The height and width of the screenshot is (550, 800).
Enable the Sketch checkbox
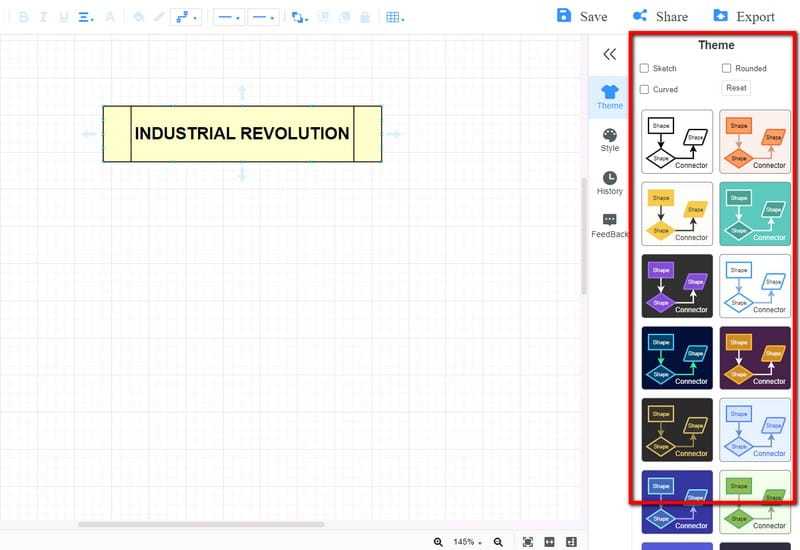[644, 68]
